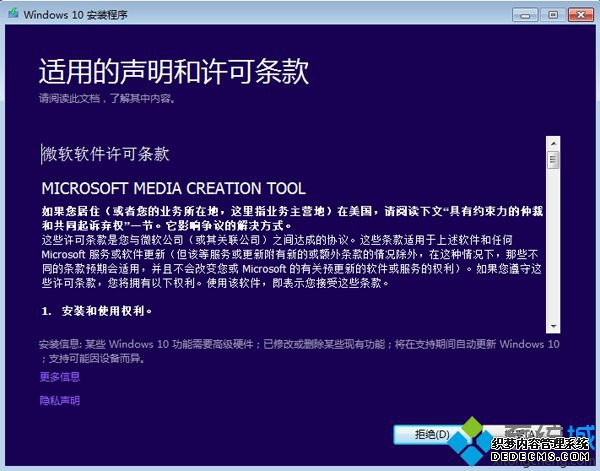
Task: Open the 隐私声明 link
Action: tap(60, 401)
